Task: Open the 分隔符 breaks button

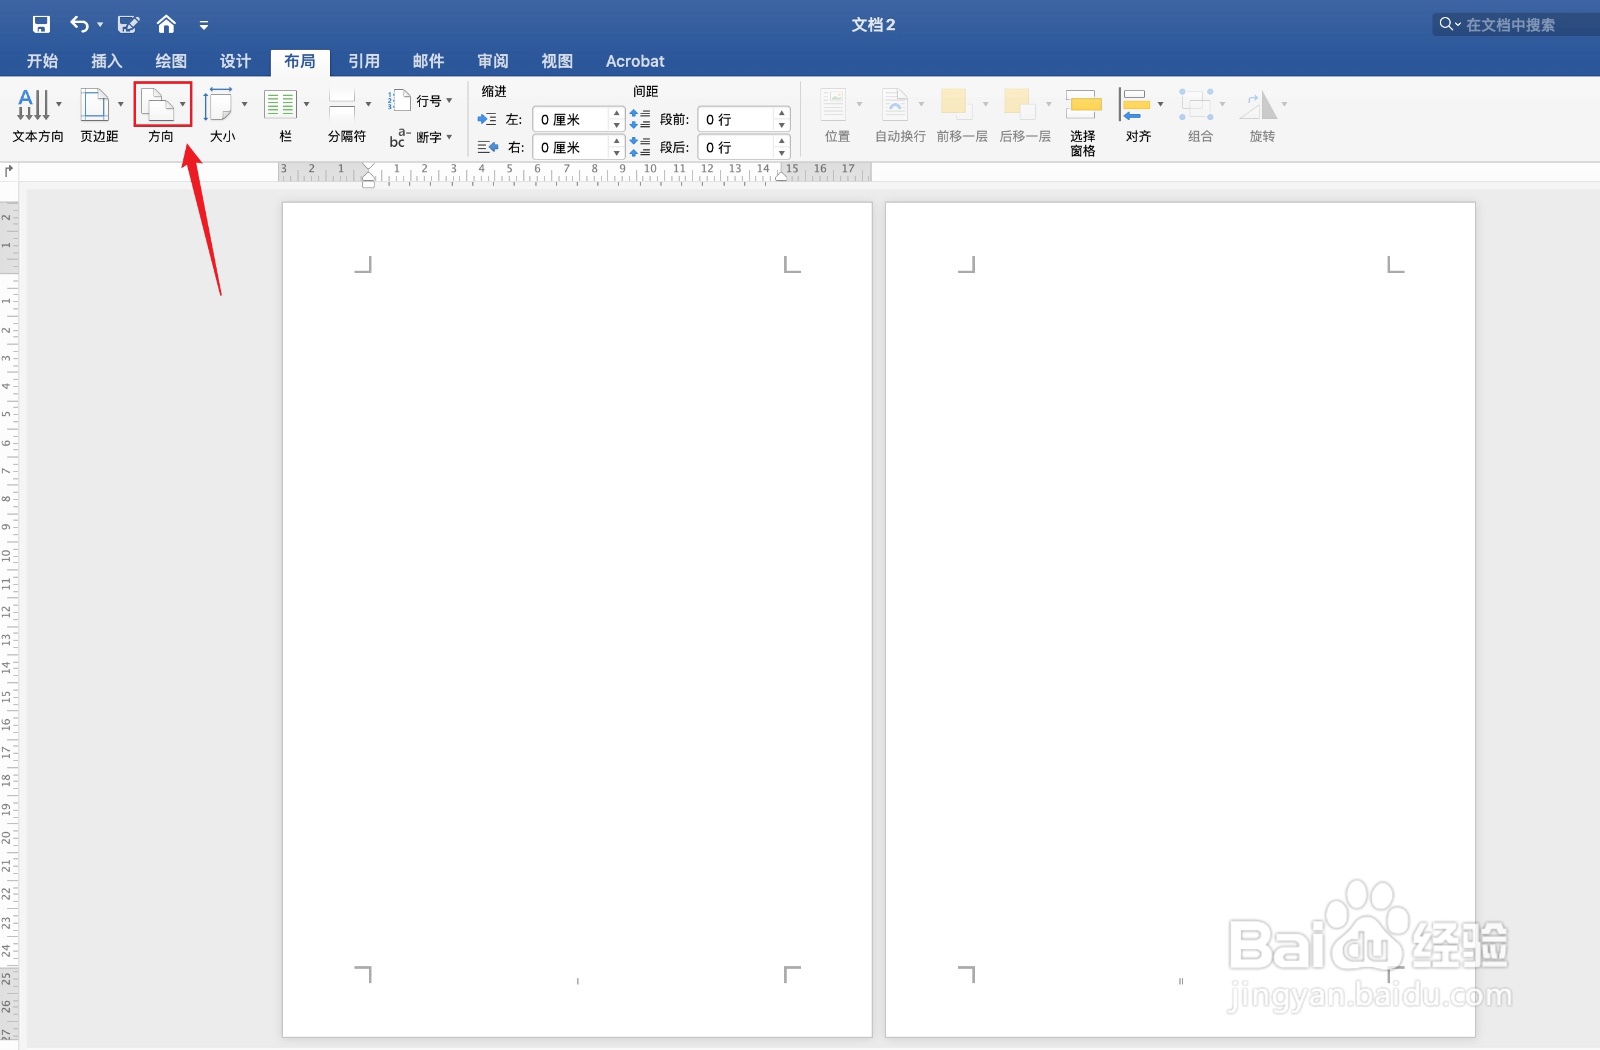Action: 348,115
